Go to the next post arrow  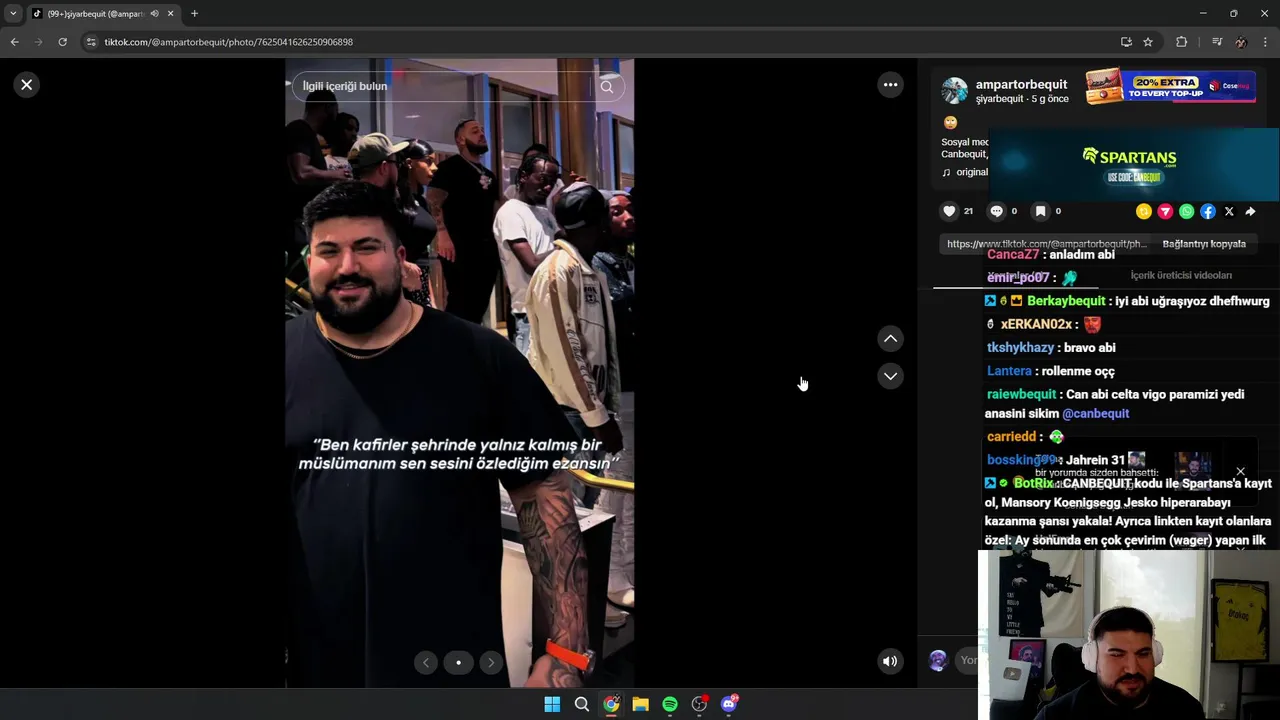890,376
